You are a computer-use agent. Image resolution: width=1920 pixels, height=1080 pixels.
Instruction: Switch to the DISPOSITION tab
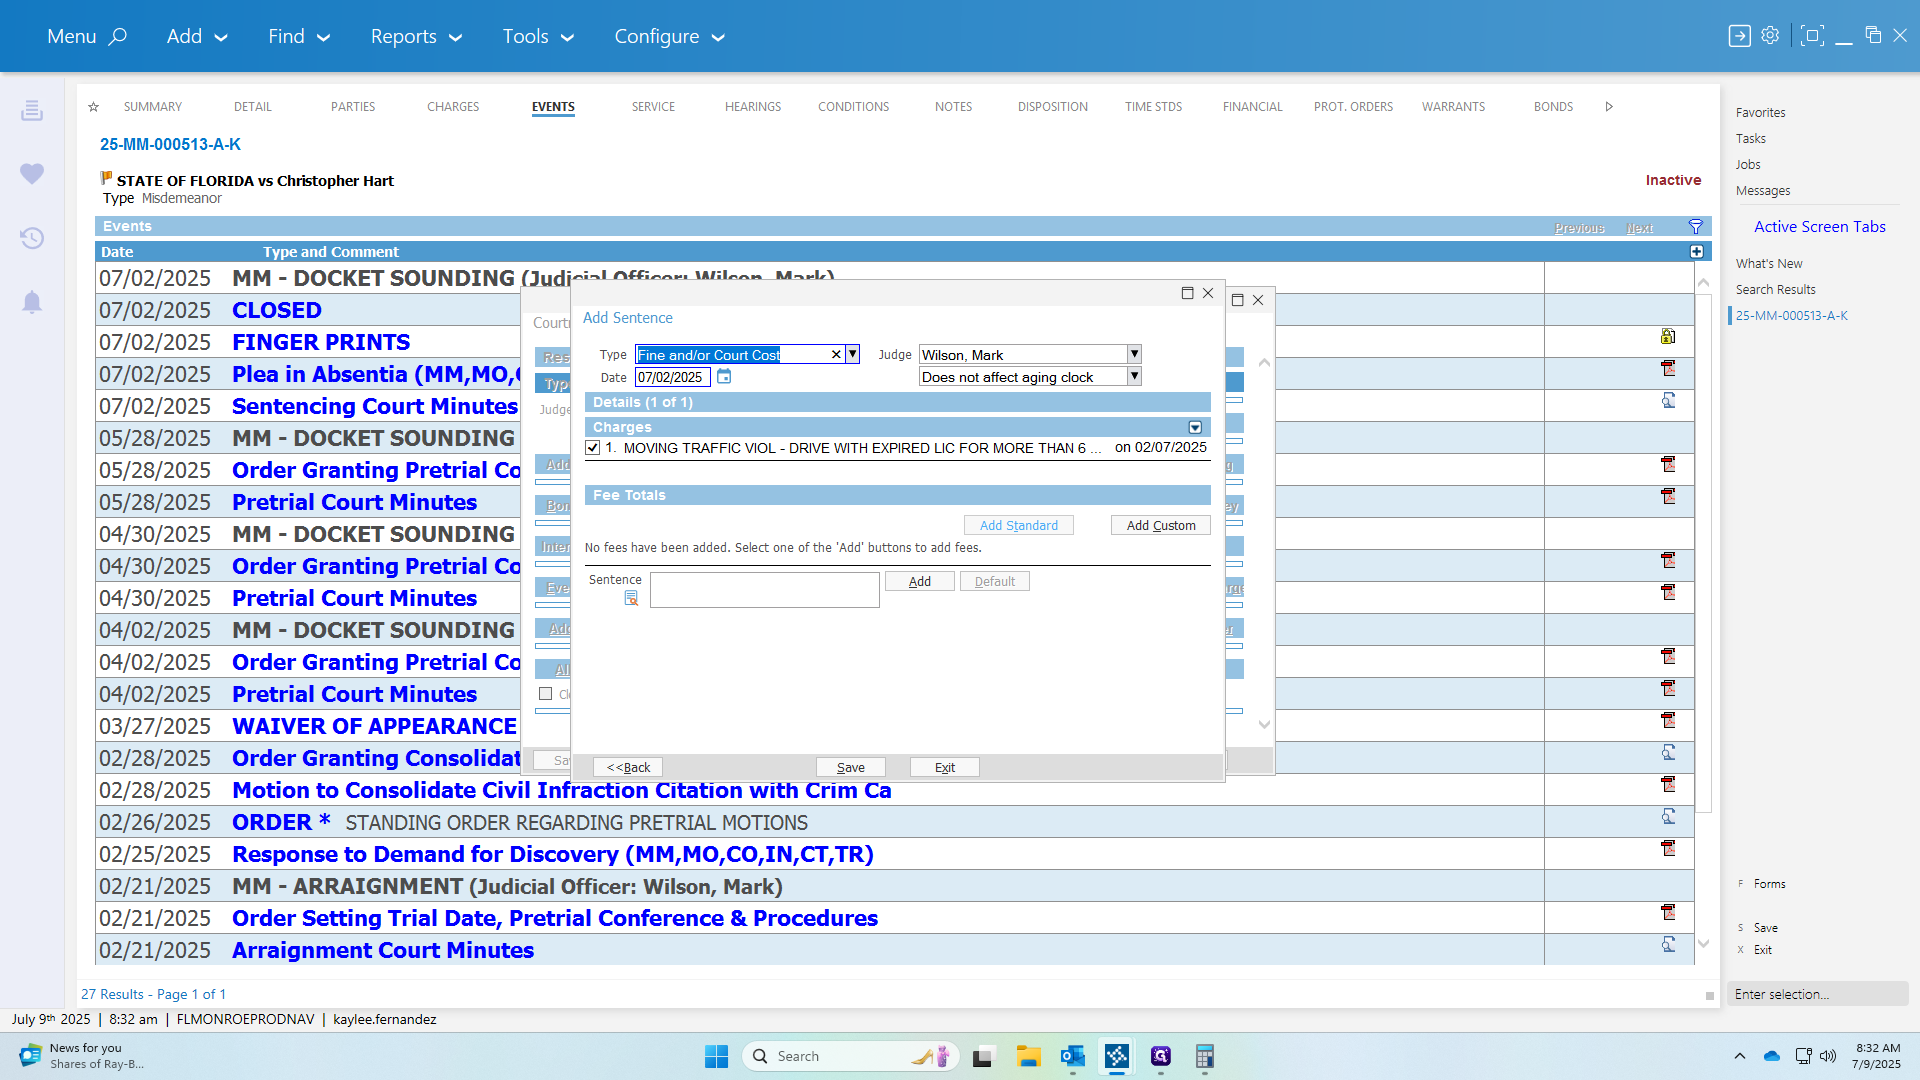(x=1053, y=107)
